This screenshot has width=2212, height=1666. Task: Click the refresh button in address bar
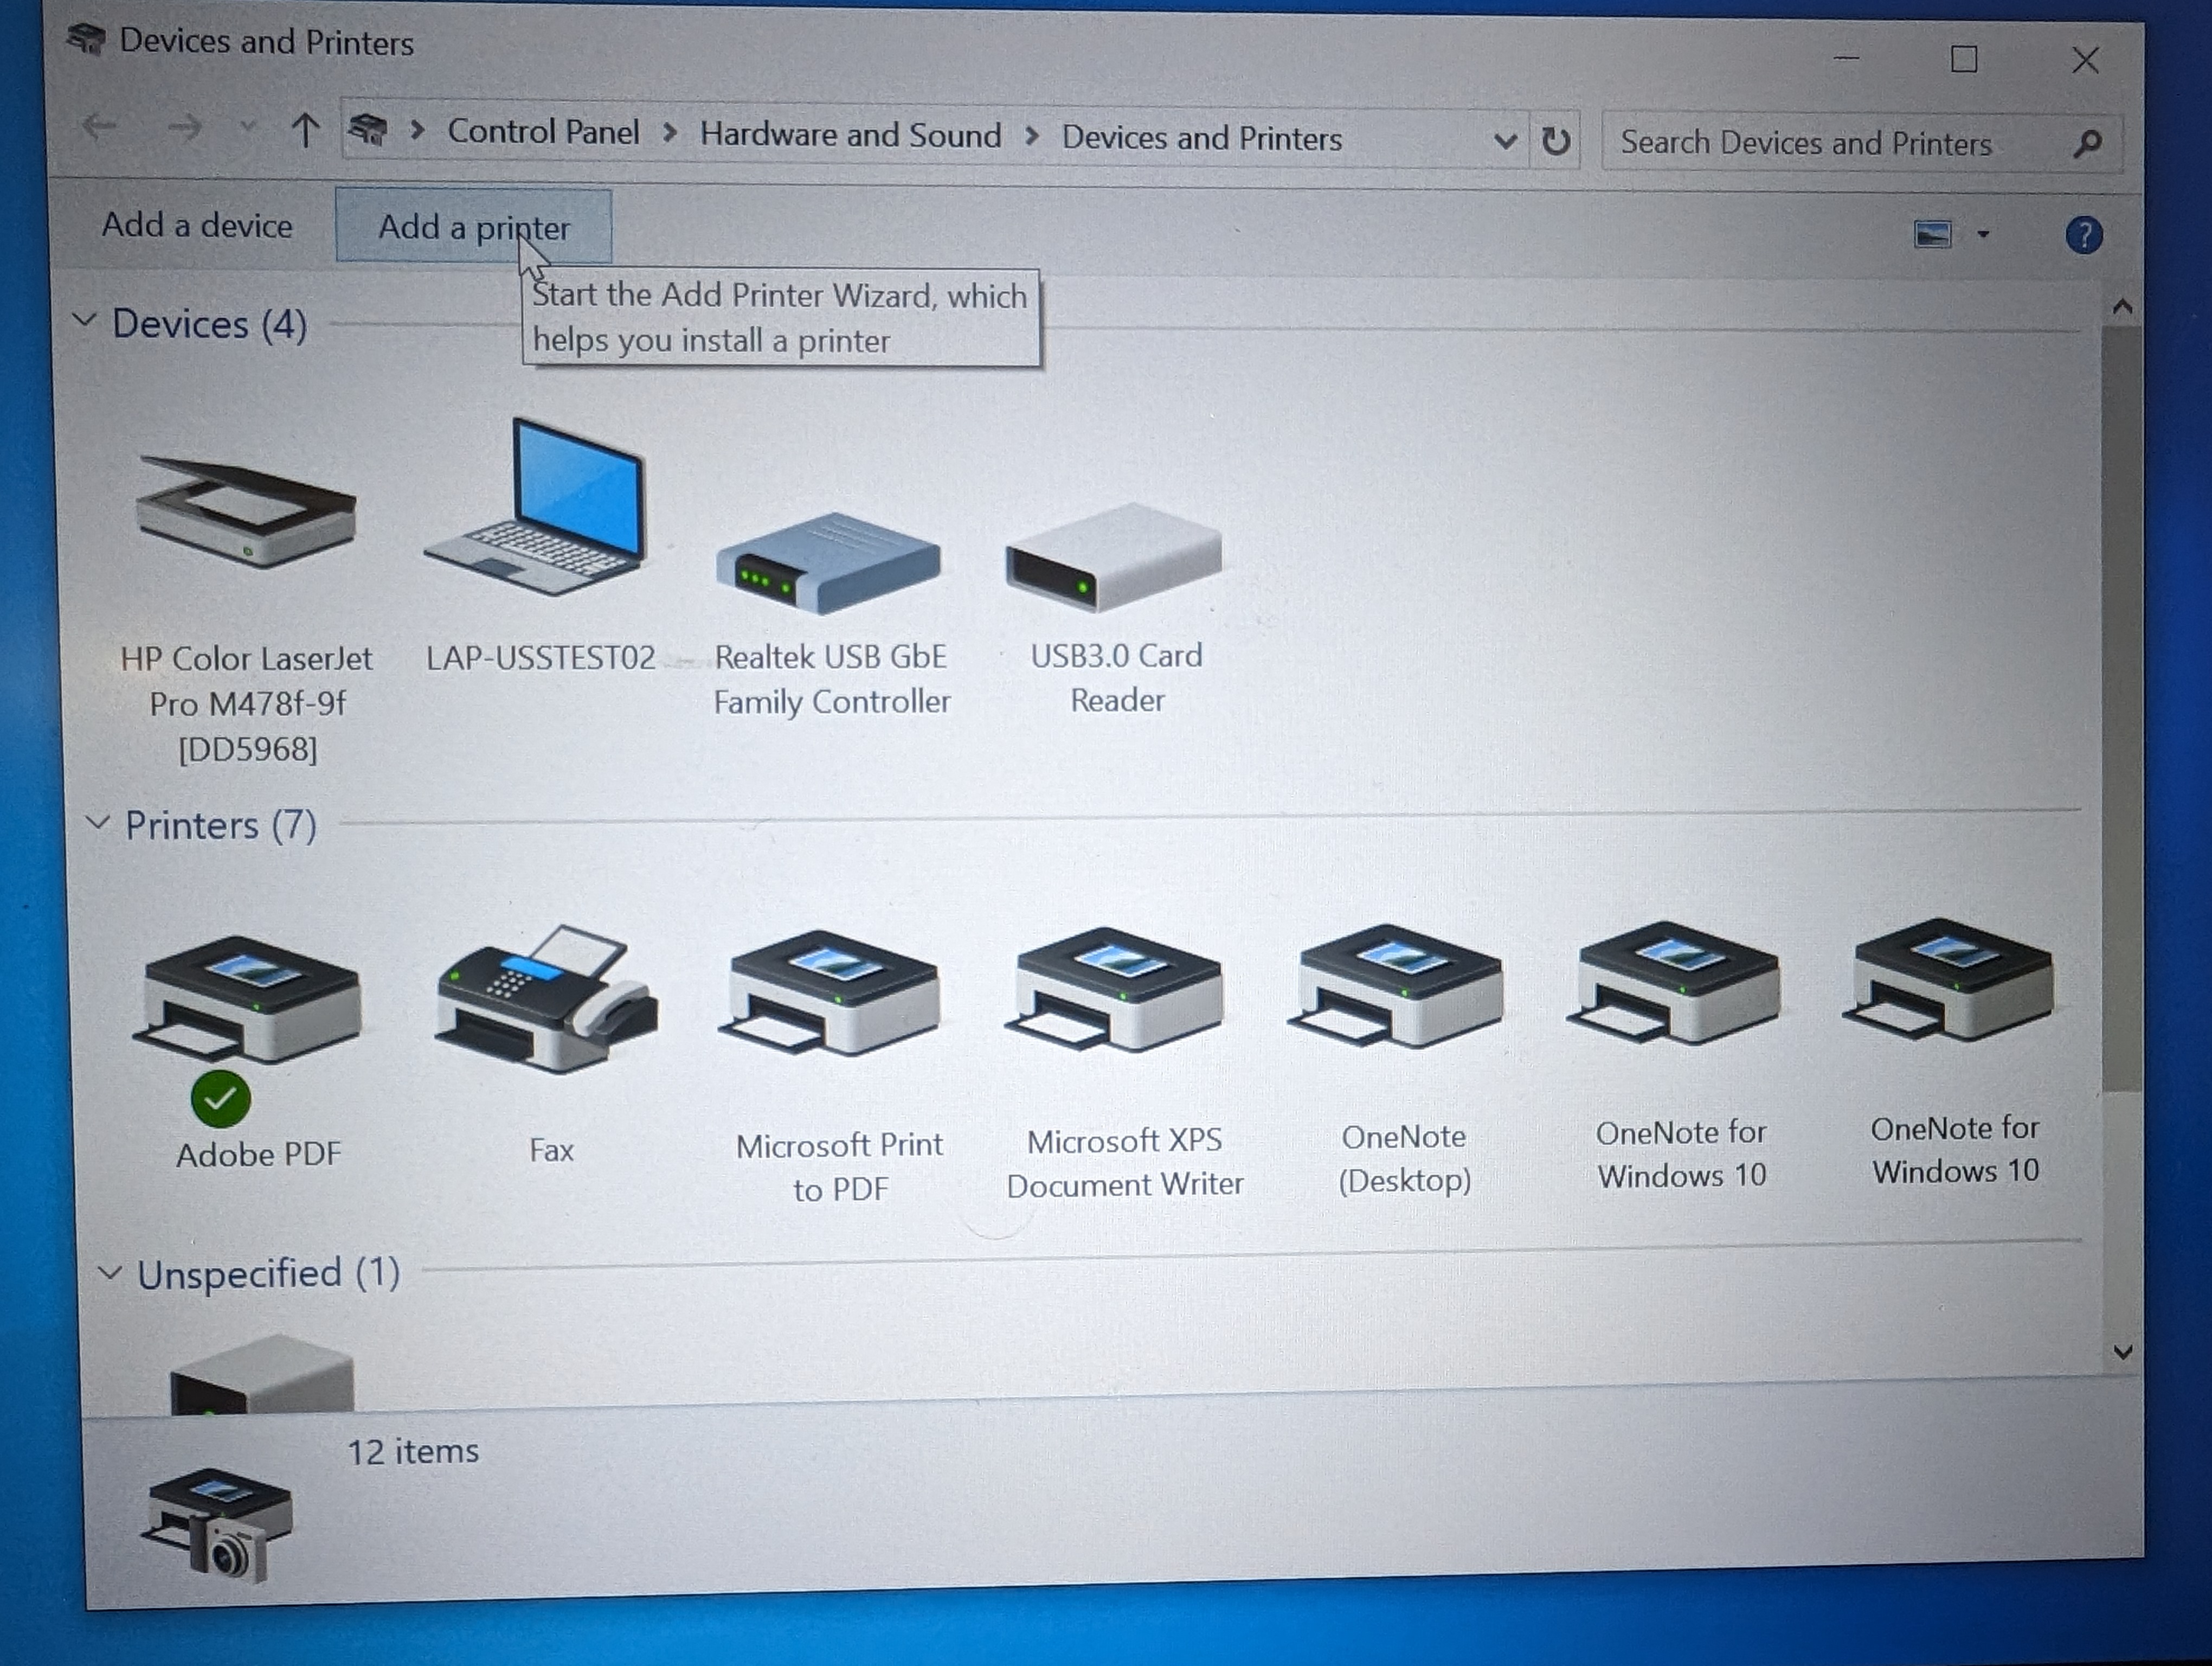pos(1555,141)
